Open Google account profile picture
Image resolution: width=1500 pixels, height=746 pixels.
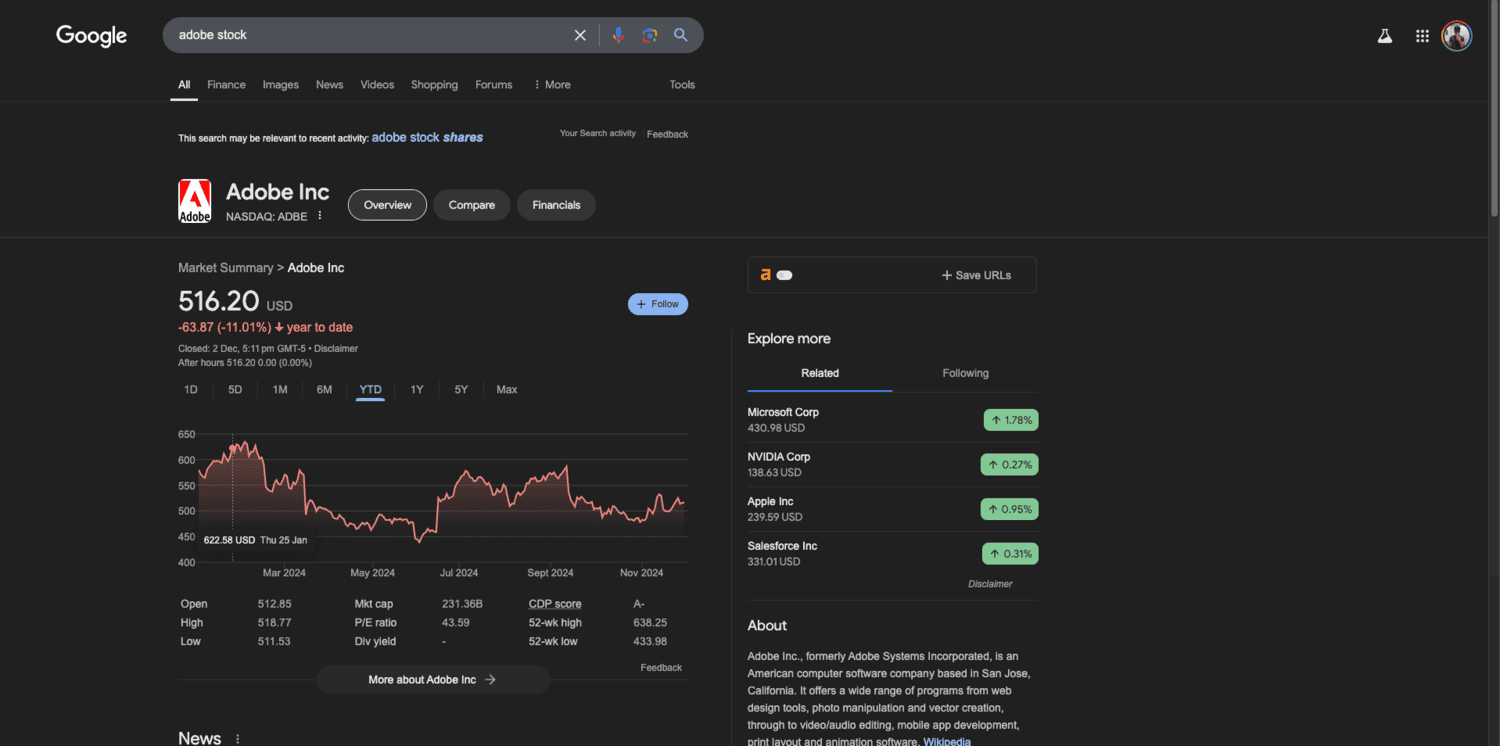(1457, 36)
